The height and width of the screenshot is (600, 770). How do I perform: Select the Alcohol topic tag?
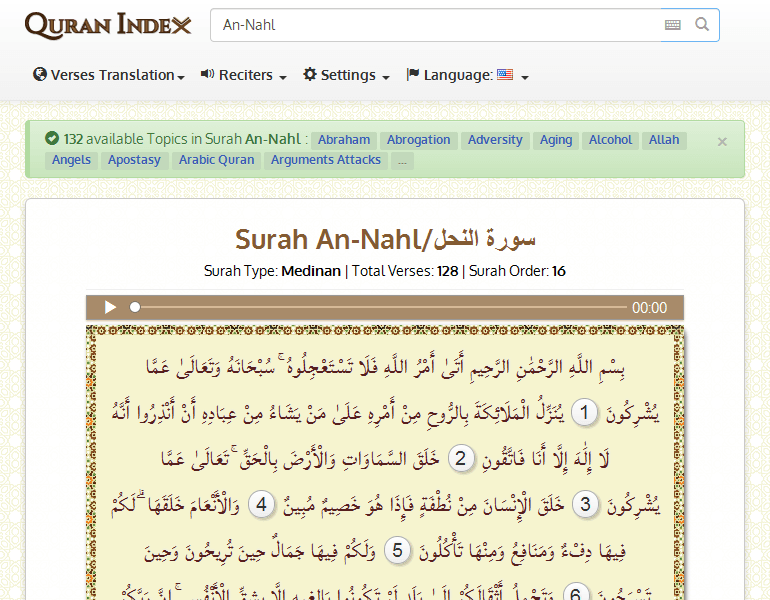tap(610, 140)
